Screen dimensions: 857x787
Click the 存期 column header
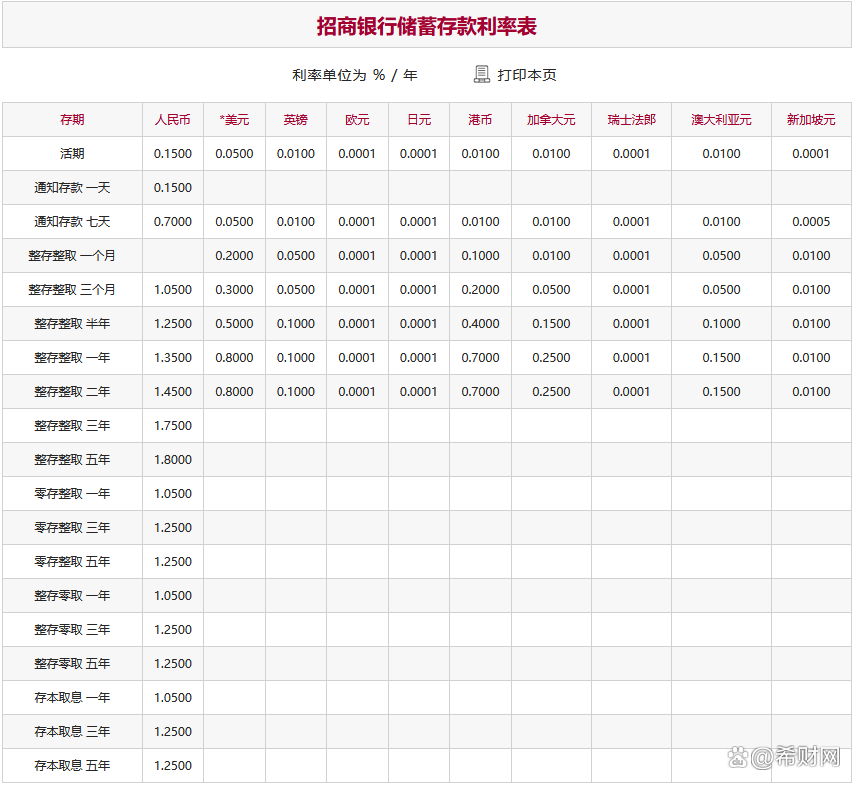pyautogui.click(x=72, y=120)
